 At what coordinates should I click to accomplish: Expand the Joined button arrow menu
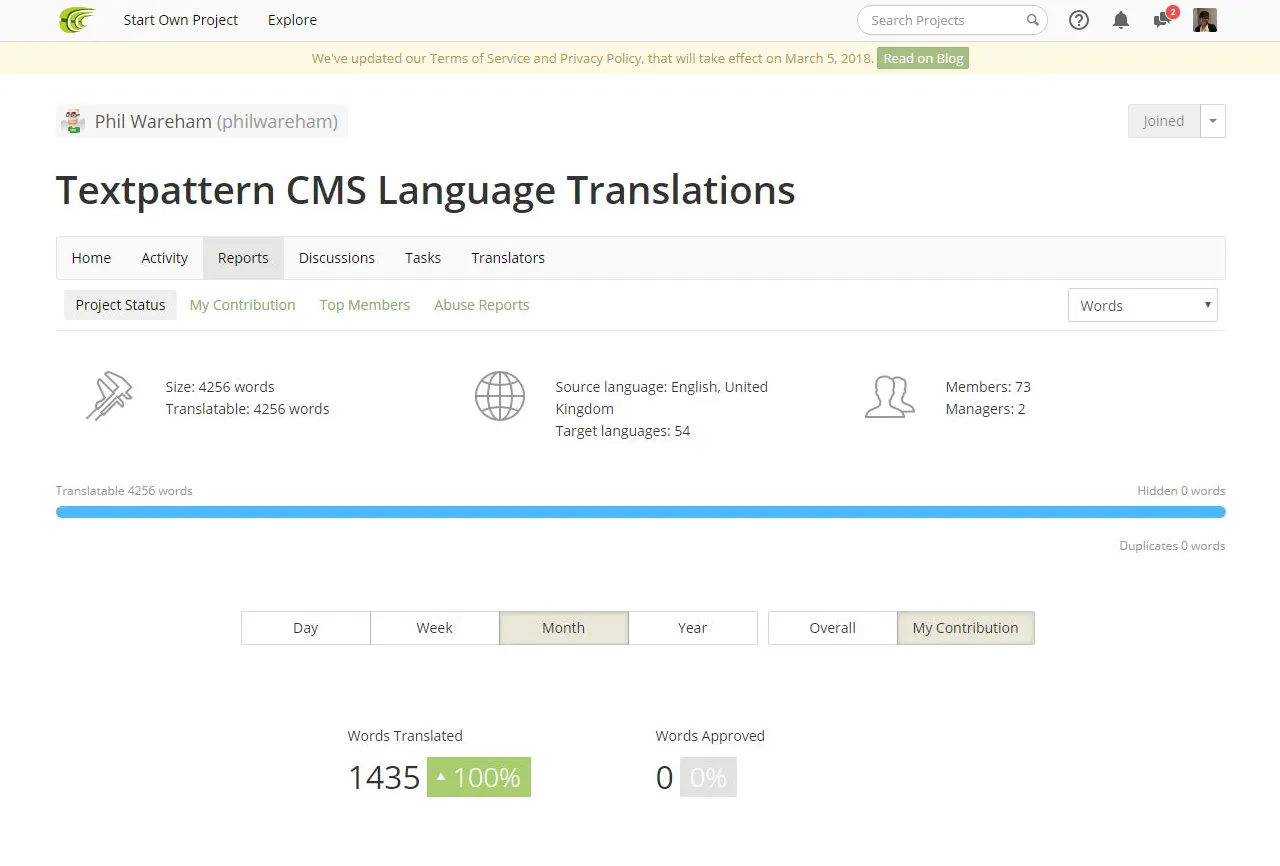(x=1213, y=121)
